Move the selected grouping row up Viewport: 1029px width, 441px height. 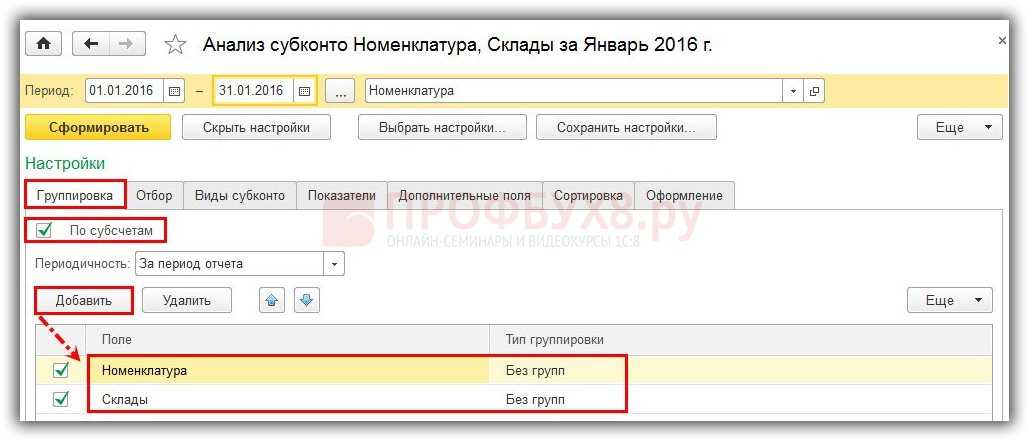pos(271,301)
